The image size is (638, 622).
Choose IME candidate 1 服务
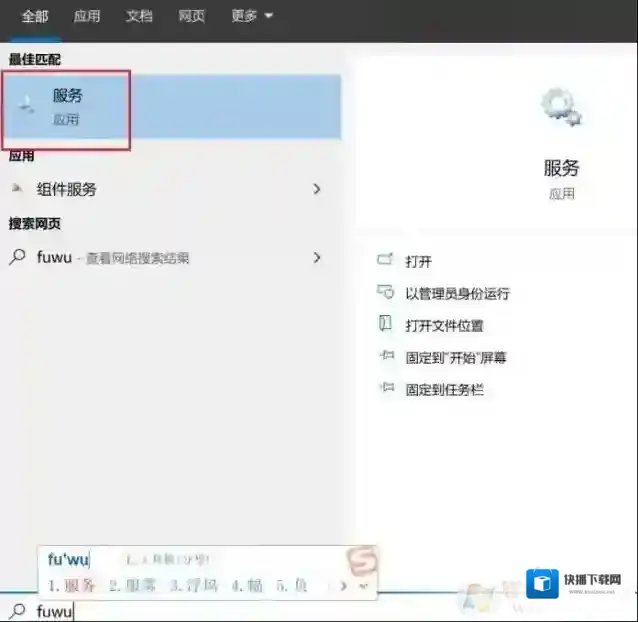73,585
